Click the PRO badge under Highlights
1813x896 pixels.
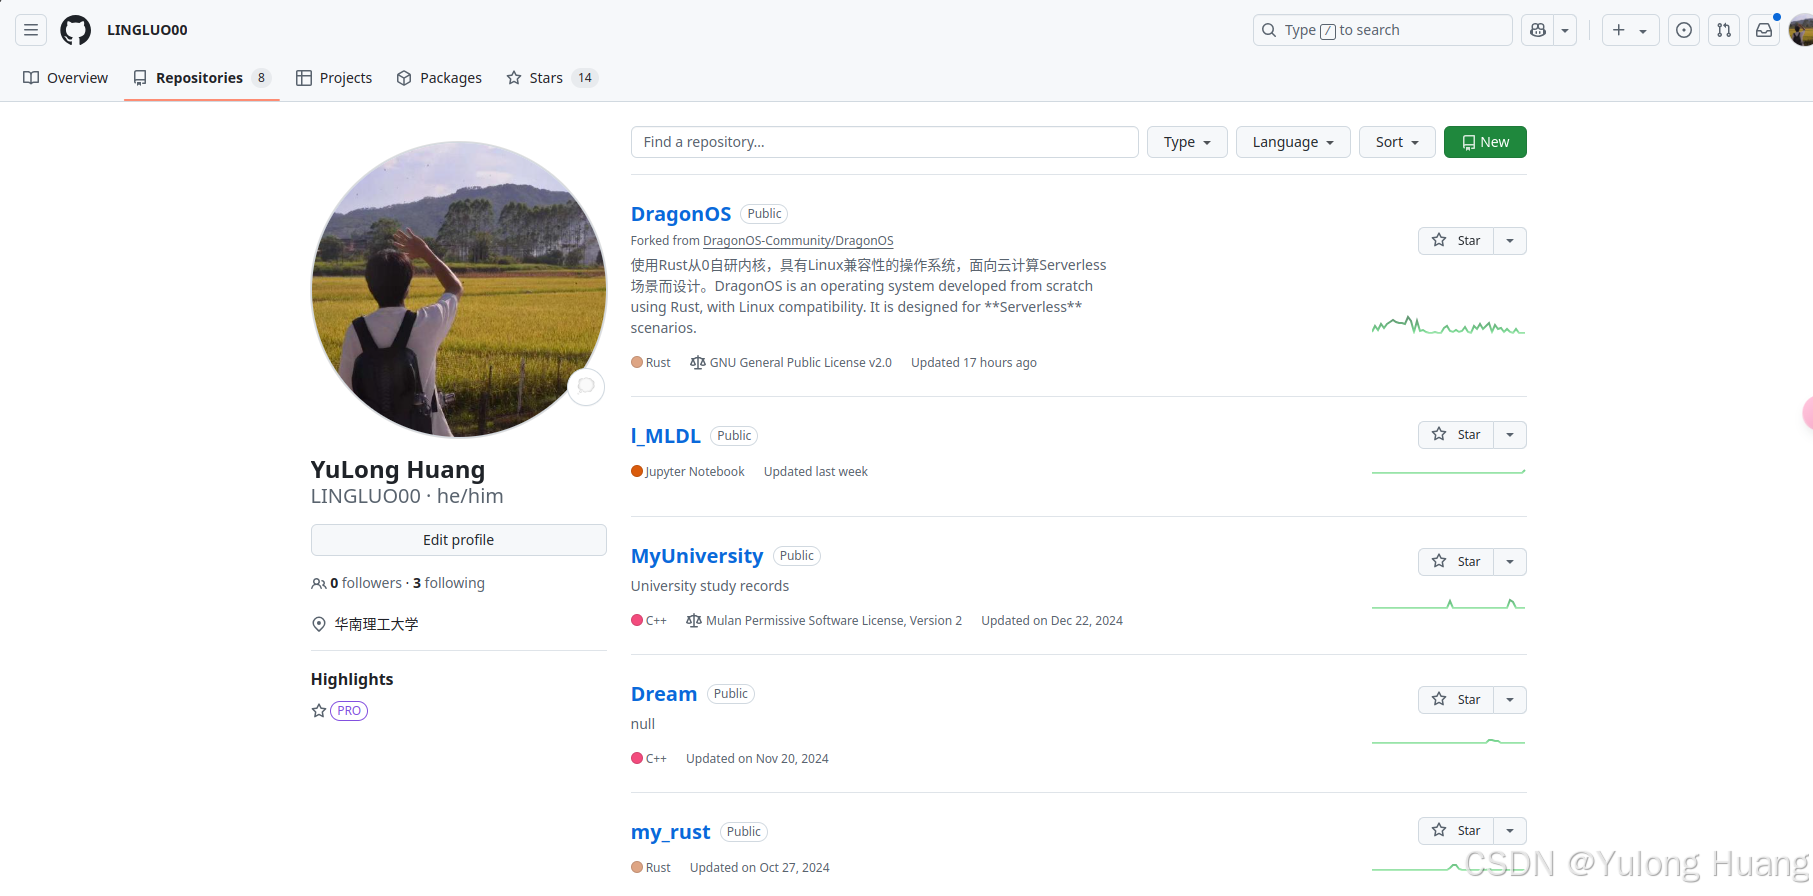coord(349,711)
